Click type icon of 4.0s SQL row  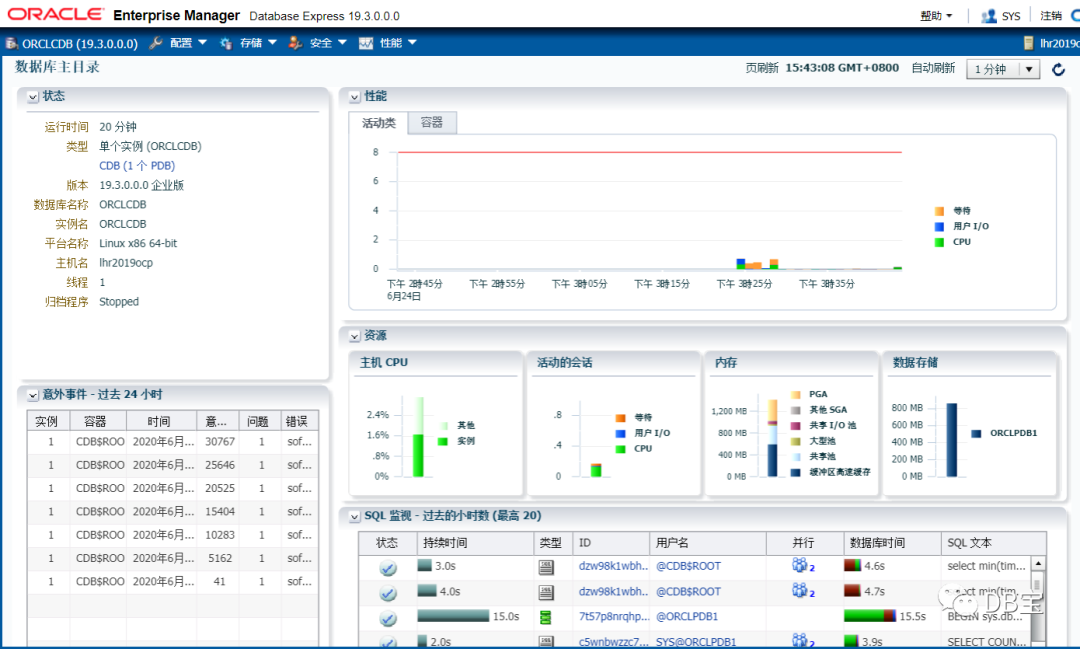click(x=546, y=592)
